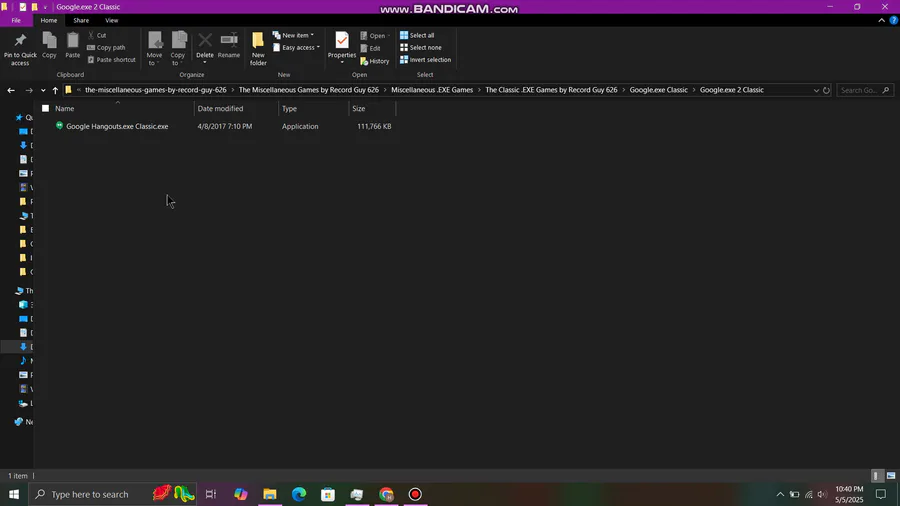Open the Move to menu
This screenshot has width=900, height=506.
154,49
